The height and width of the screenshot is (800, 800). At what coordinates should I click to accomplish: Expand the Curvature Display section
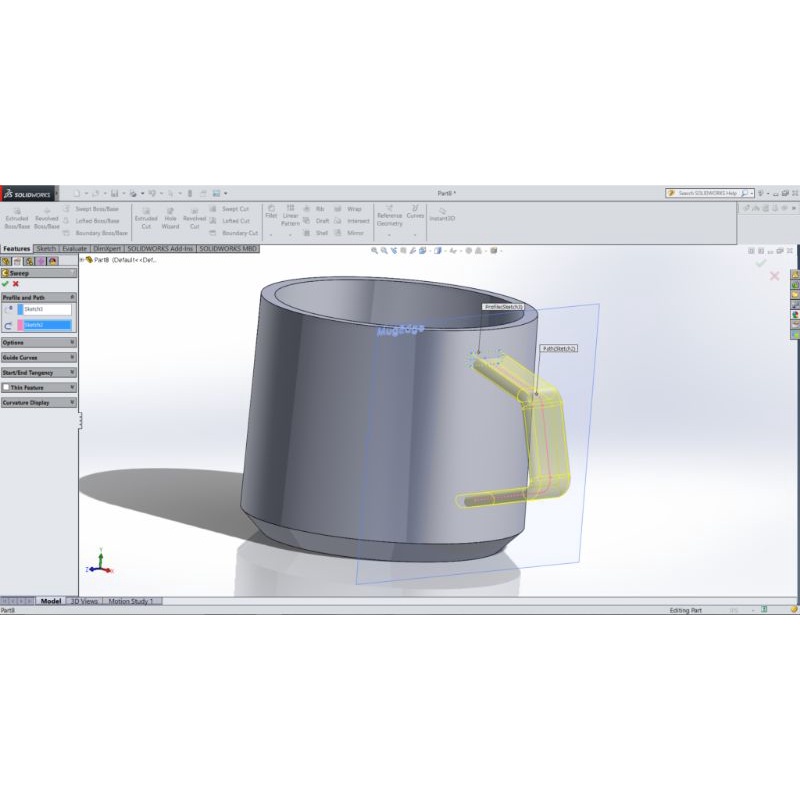tap(38, 402)
